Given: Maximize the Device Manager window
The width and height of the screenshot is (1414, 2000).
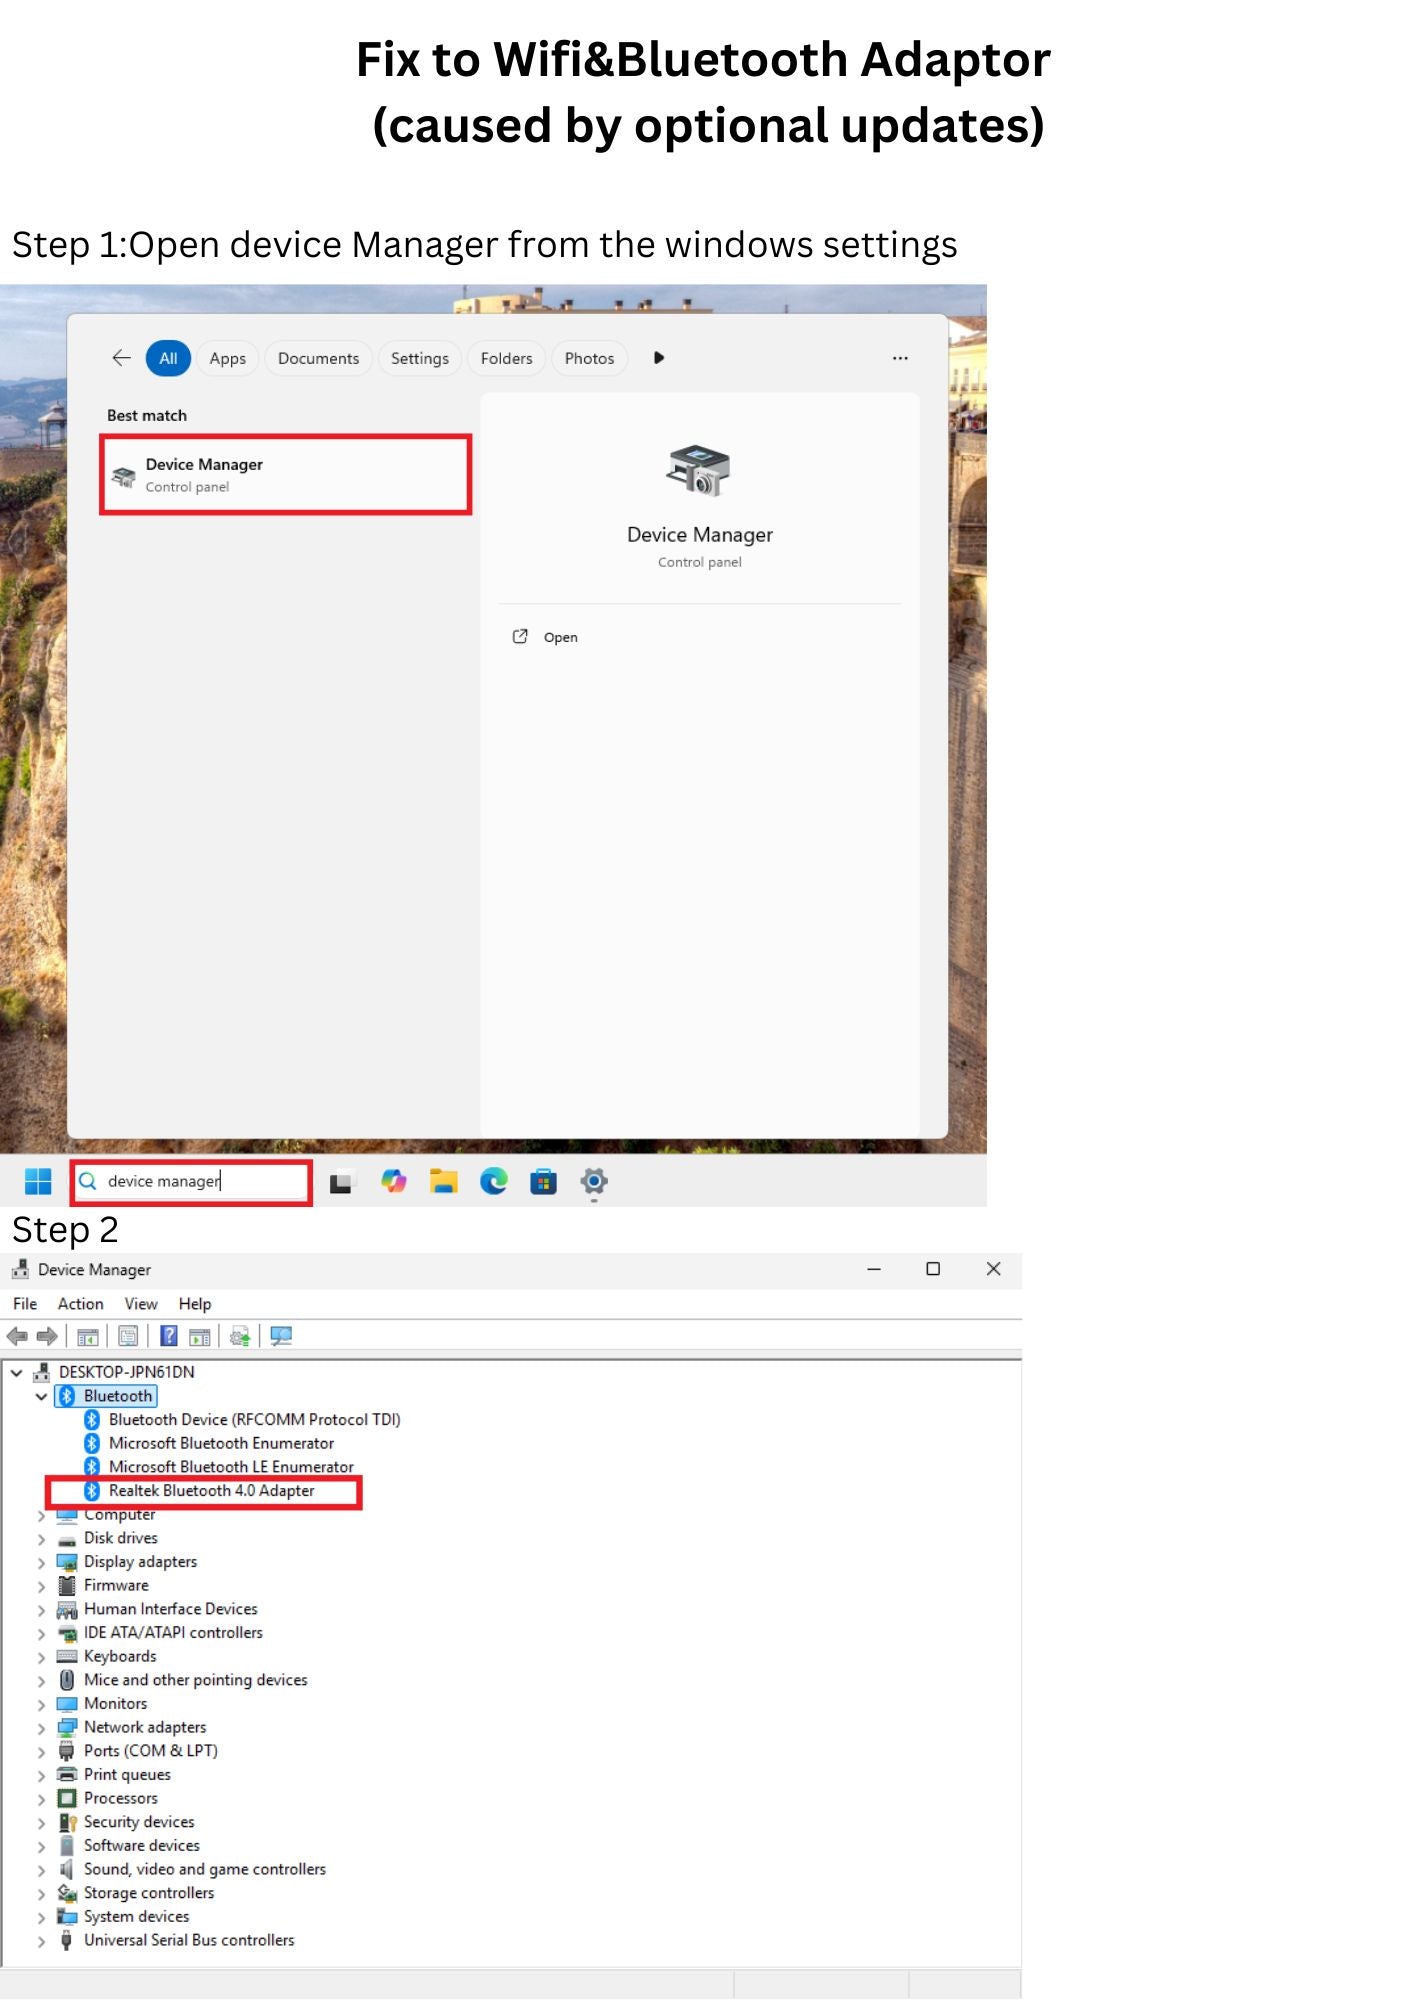Looking at the screenshot, I should tap(933, 1269).
